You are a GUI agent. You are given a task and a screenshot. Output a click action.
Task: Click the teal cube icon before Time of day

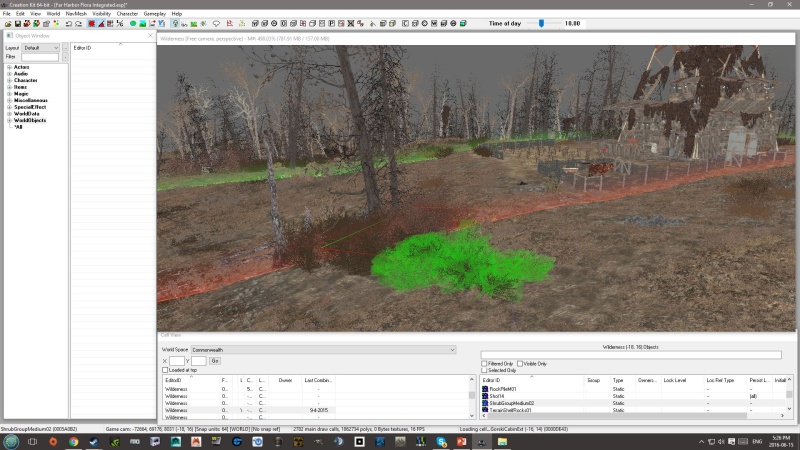click(463, 23)
